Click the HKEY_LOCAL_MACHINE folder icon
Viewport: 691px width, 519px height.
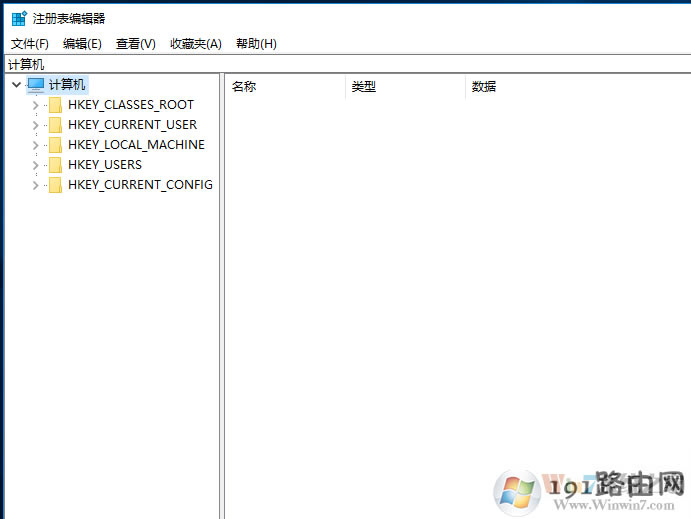[x=55, y=145]
